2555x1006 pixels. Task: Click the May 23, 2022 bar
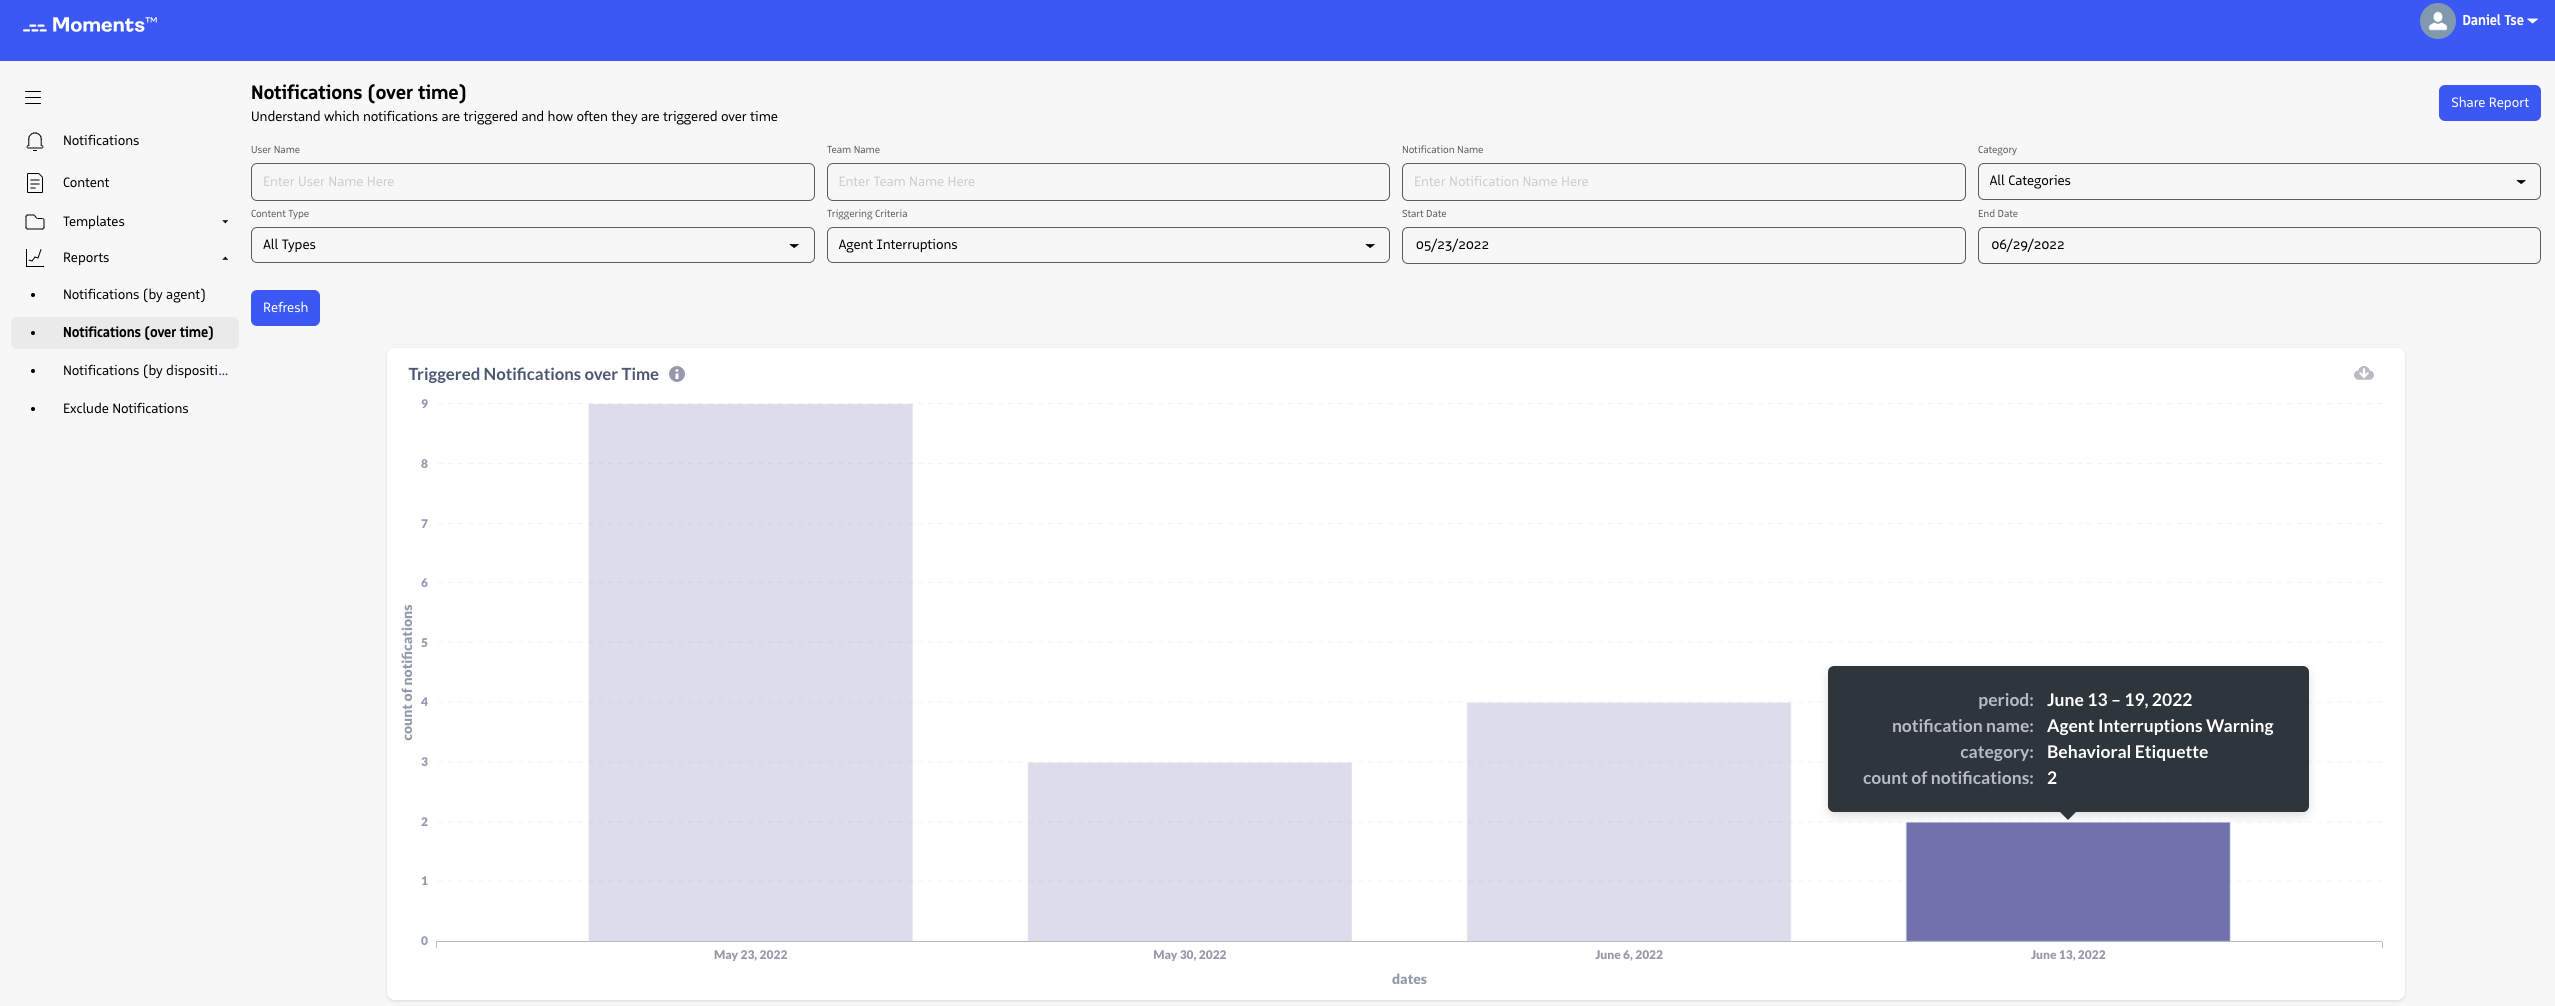click(750, 672)
